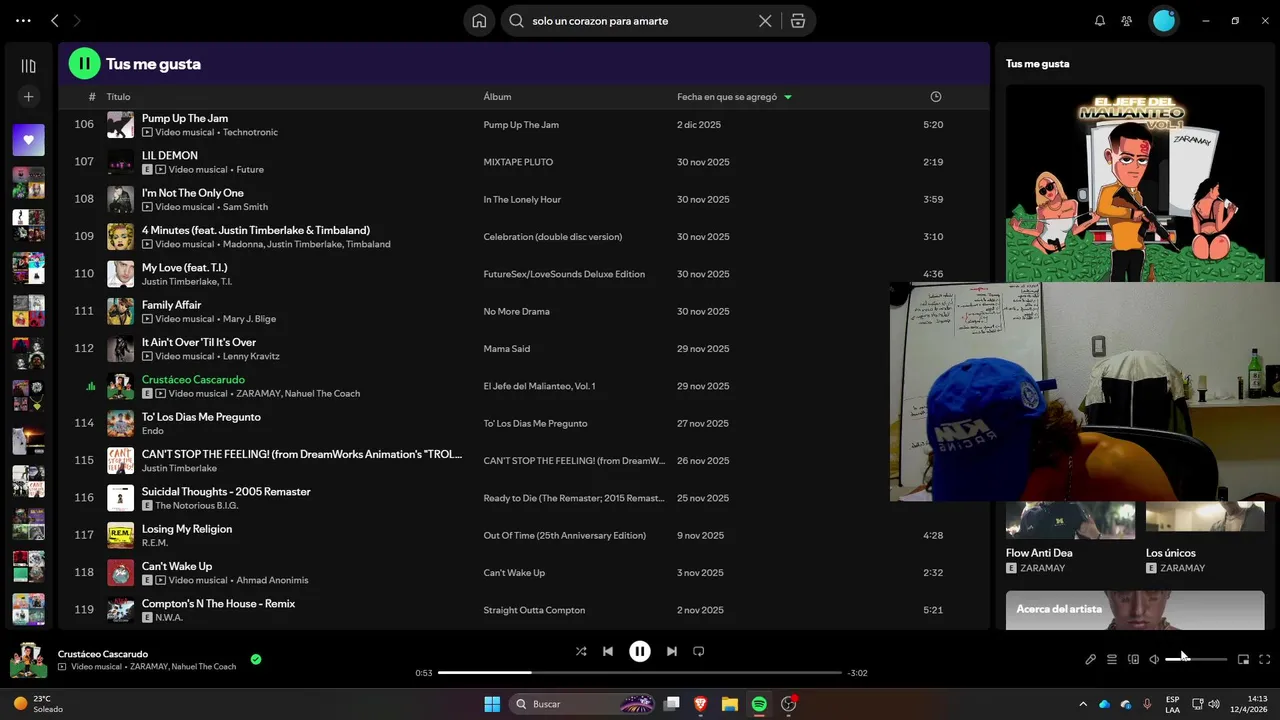Show hidden tray icons chevron
This screenshot has width=1280, height=720.
tap(1083, 704)
